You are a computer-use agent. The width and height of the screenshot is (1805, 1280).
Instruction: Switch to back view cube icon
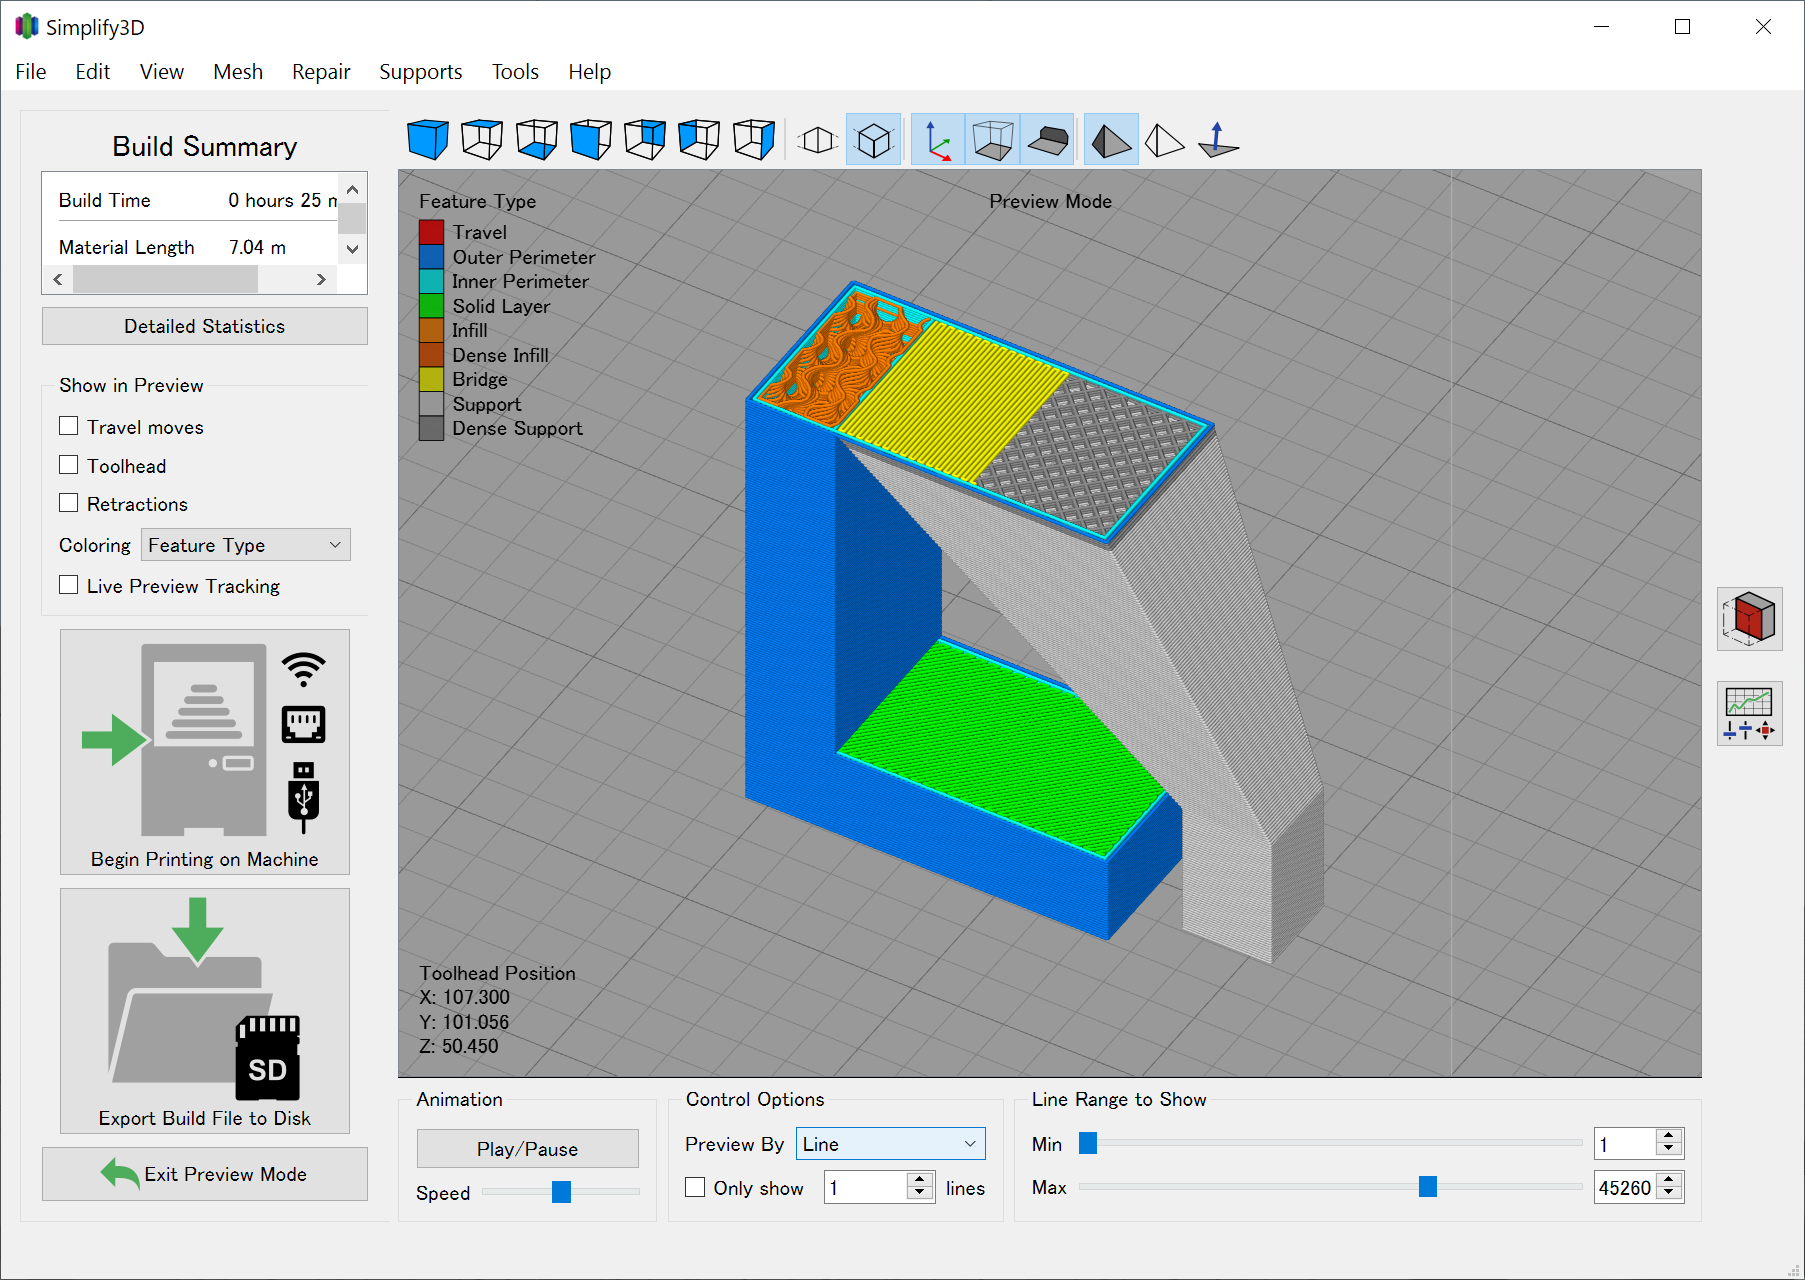pyautogui.click(x=645, y=140)
